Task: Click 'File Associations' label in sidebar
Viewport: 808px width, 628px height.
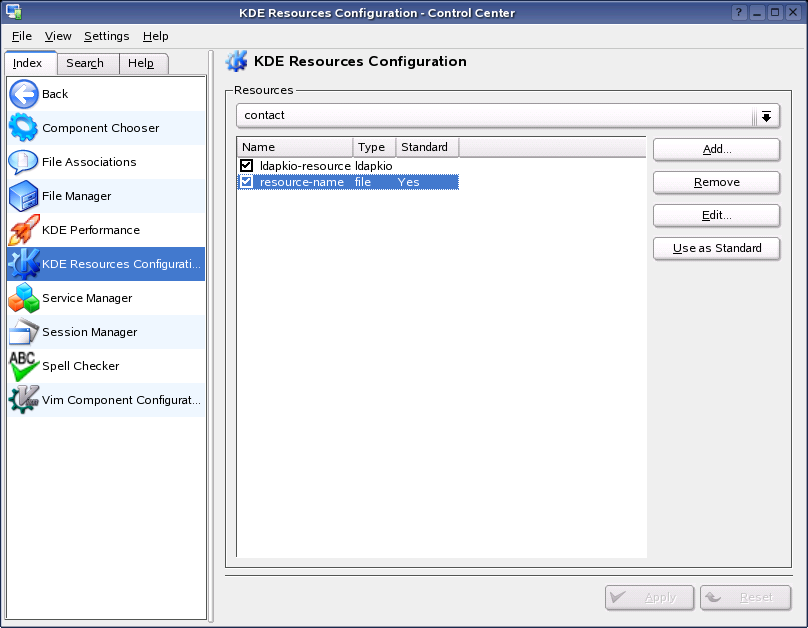Action: (x=89, y=162)
